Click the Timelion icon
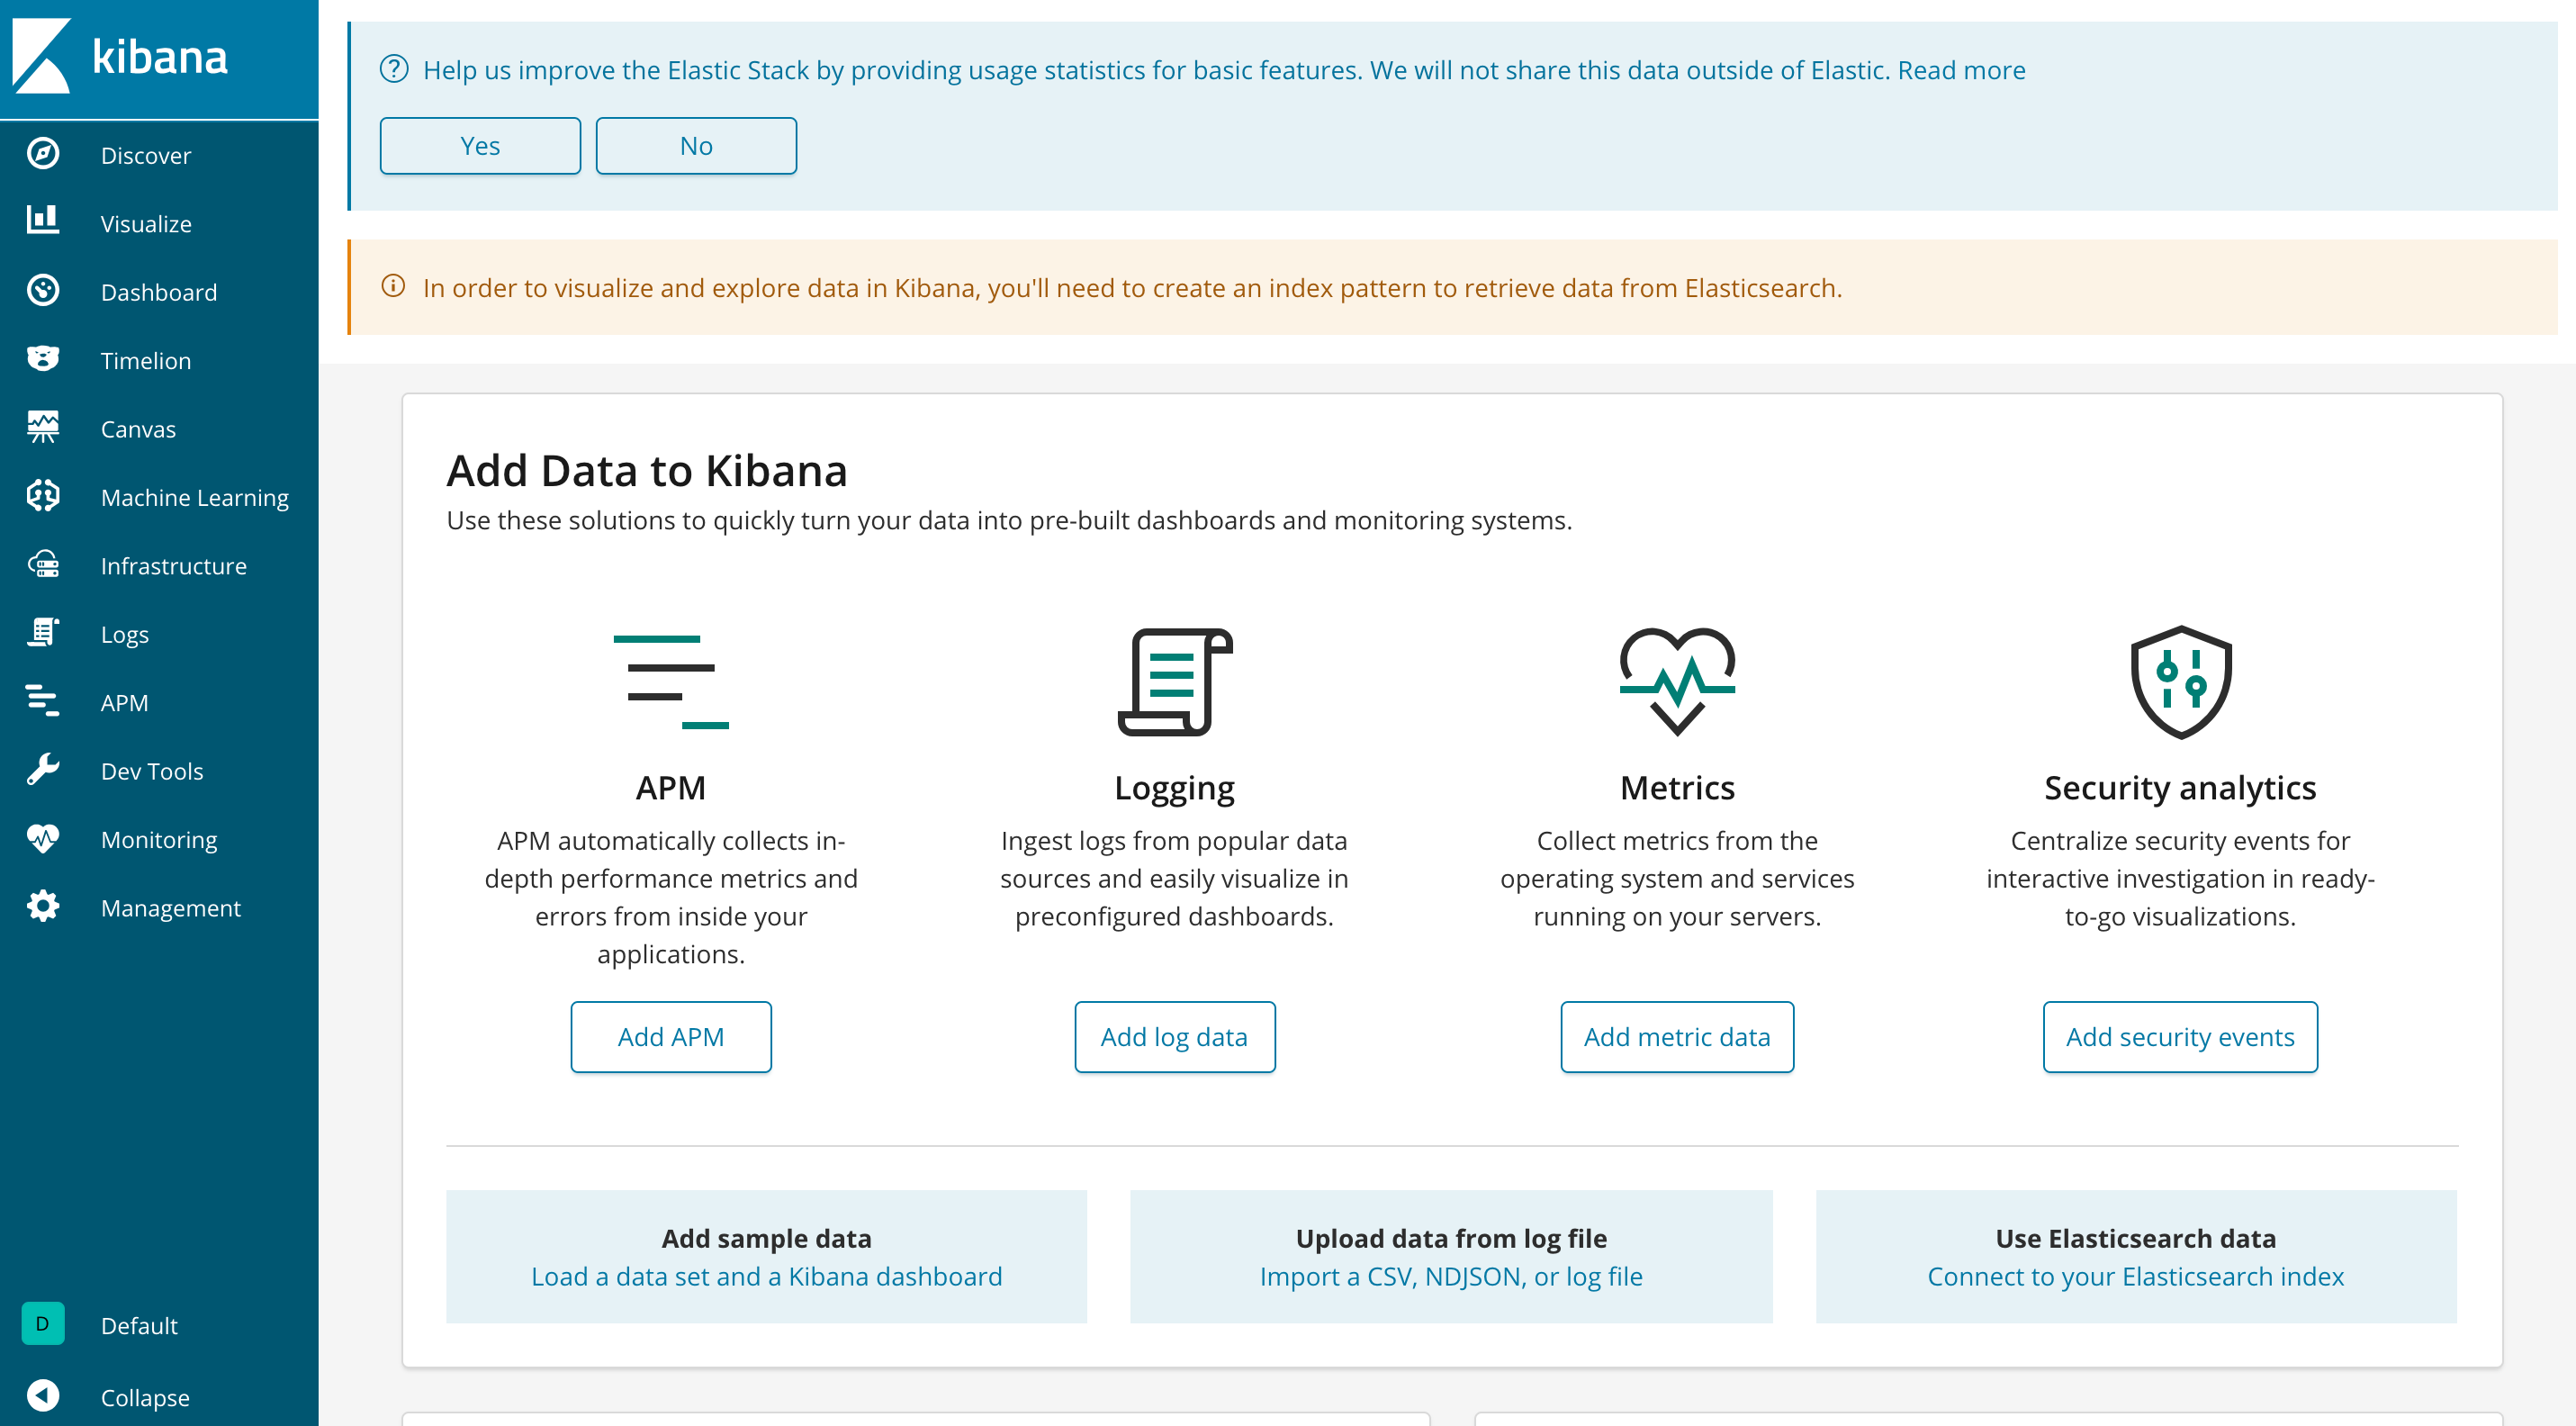Viewport: 2576px width, 1426px height. pyautogui.click(x=43, y=359)
